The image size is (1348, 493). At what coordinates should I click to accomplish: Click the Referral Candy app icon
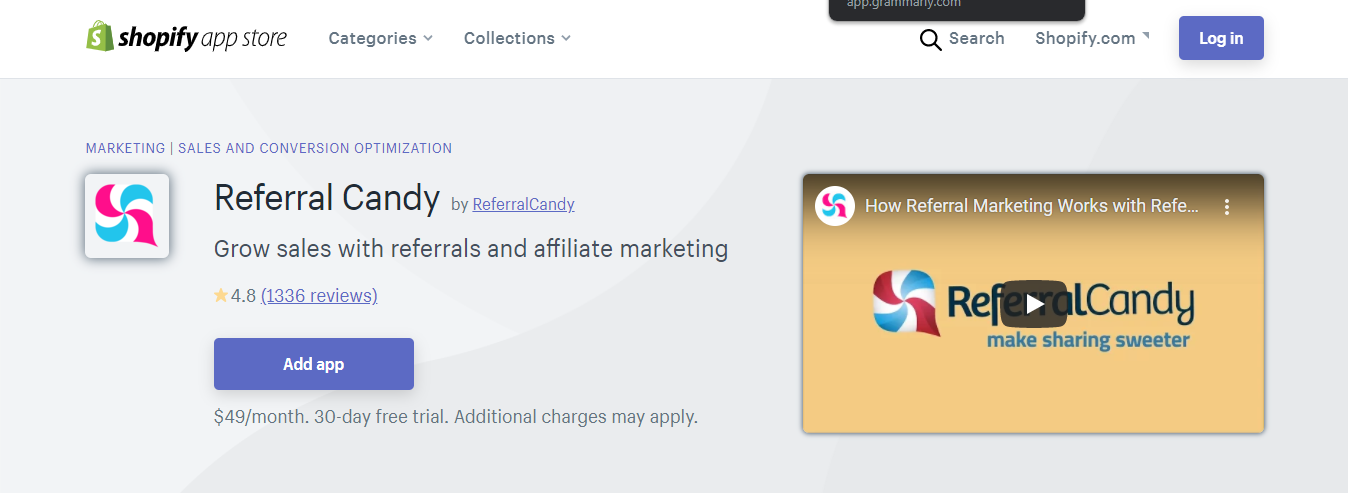click(x=127, y=216)
